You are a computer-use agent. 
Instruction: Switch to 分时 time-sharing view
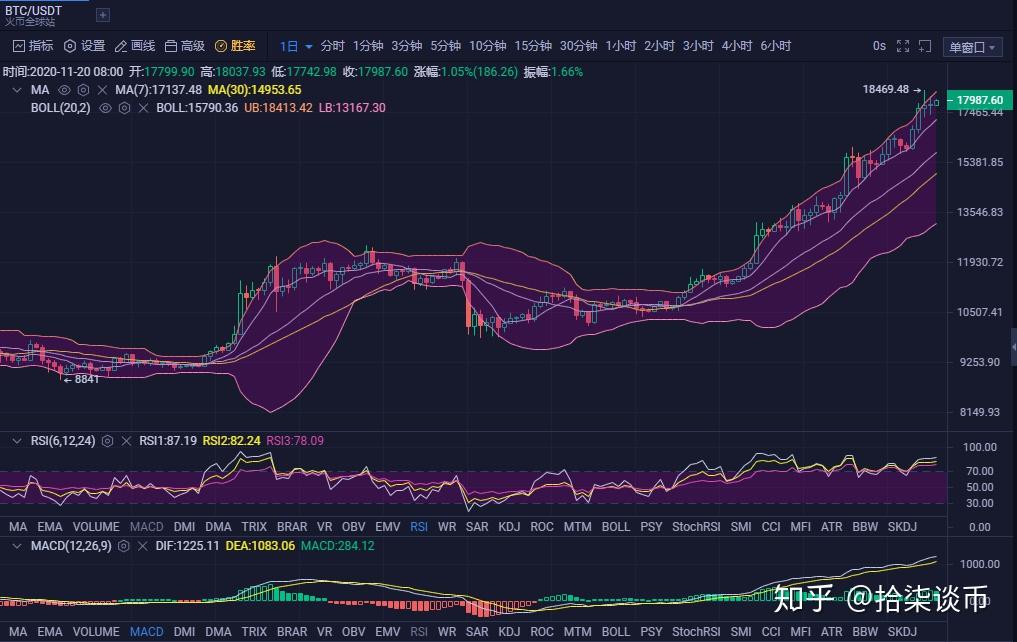click(x=332, y=46)
